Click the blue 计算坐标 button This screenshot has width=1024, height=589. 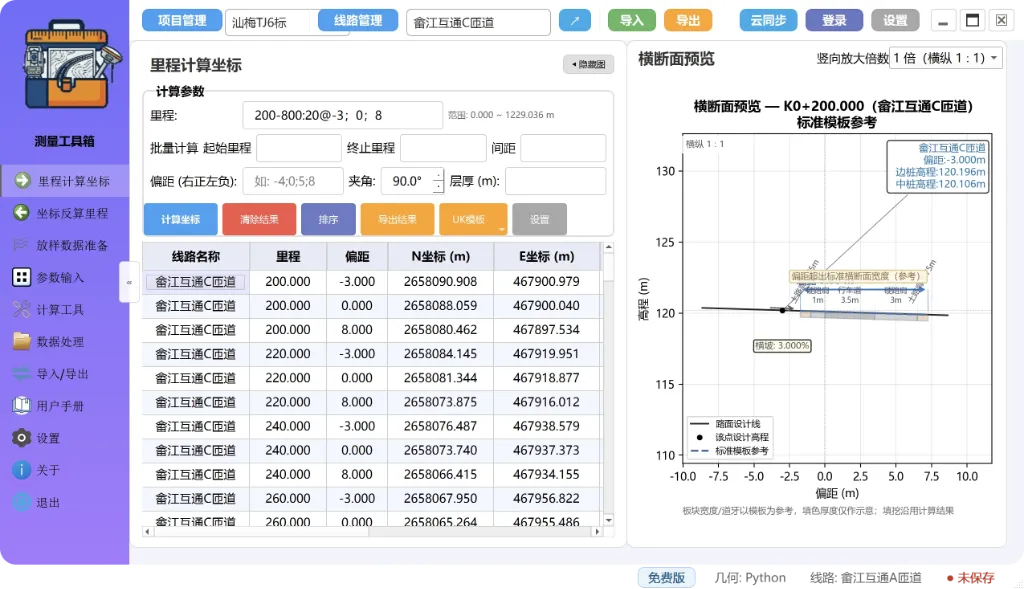[181, 219]
